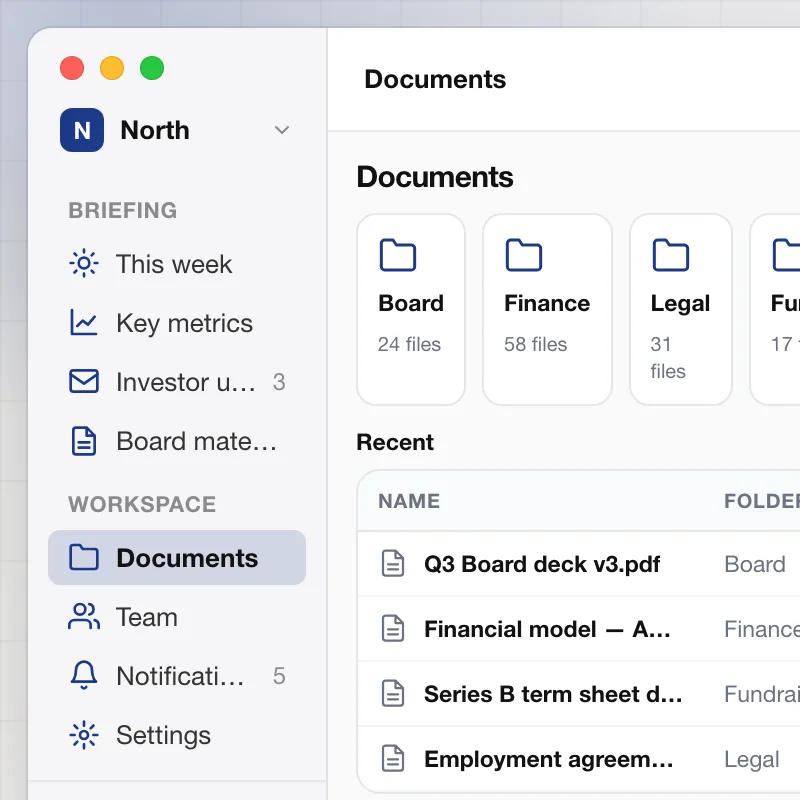Click the 24 files count text

pyautogui.click(x=409, y=344)
